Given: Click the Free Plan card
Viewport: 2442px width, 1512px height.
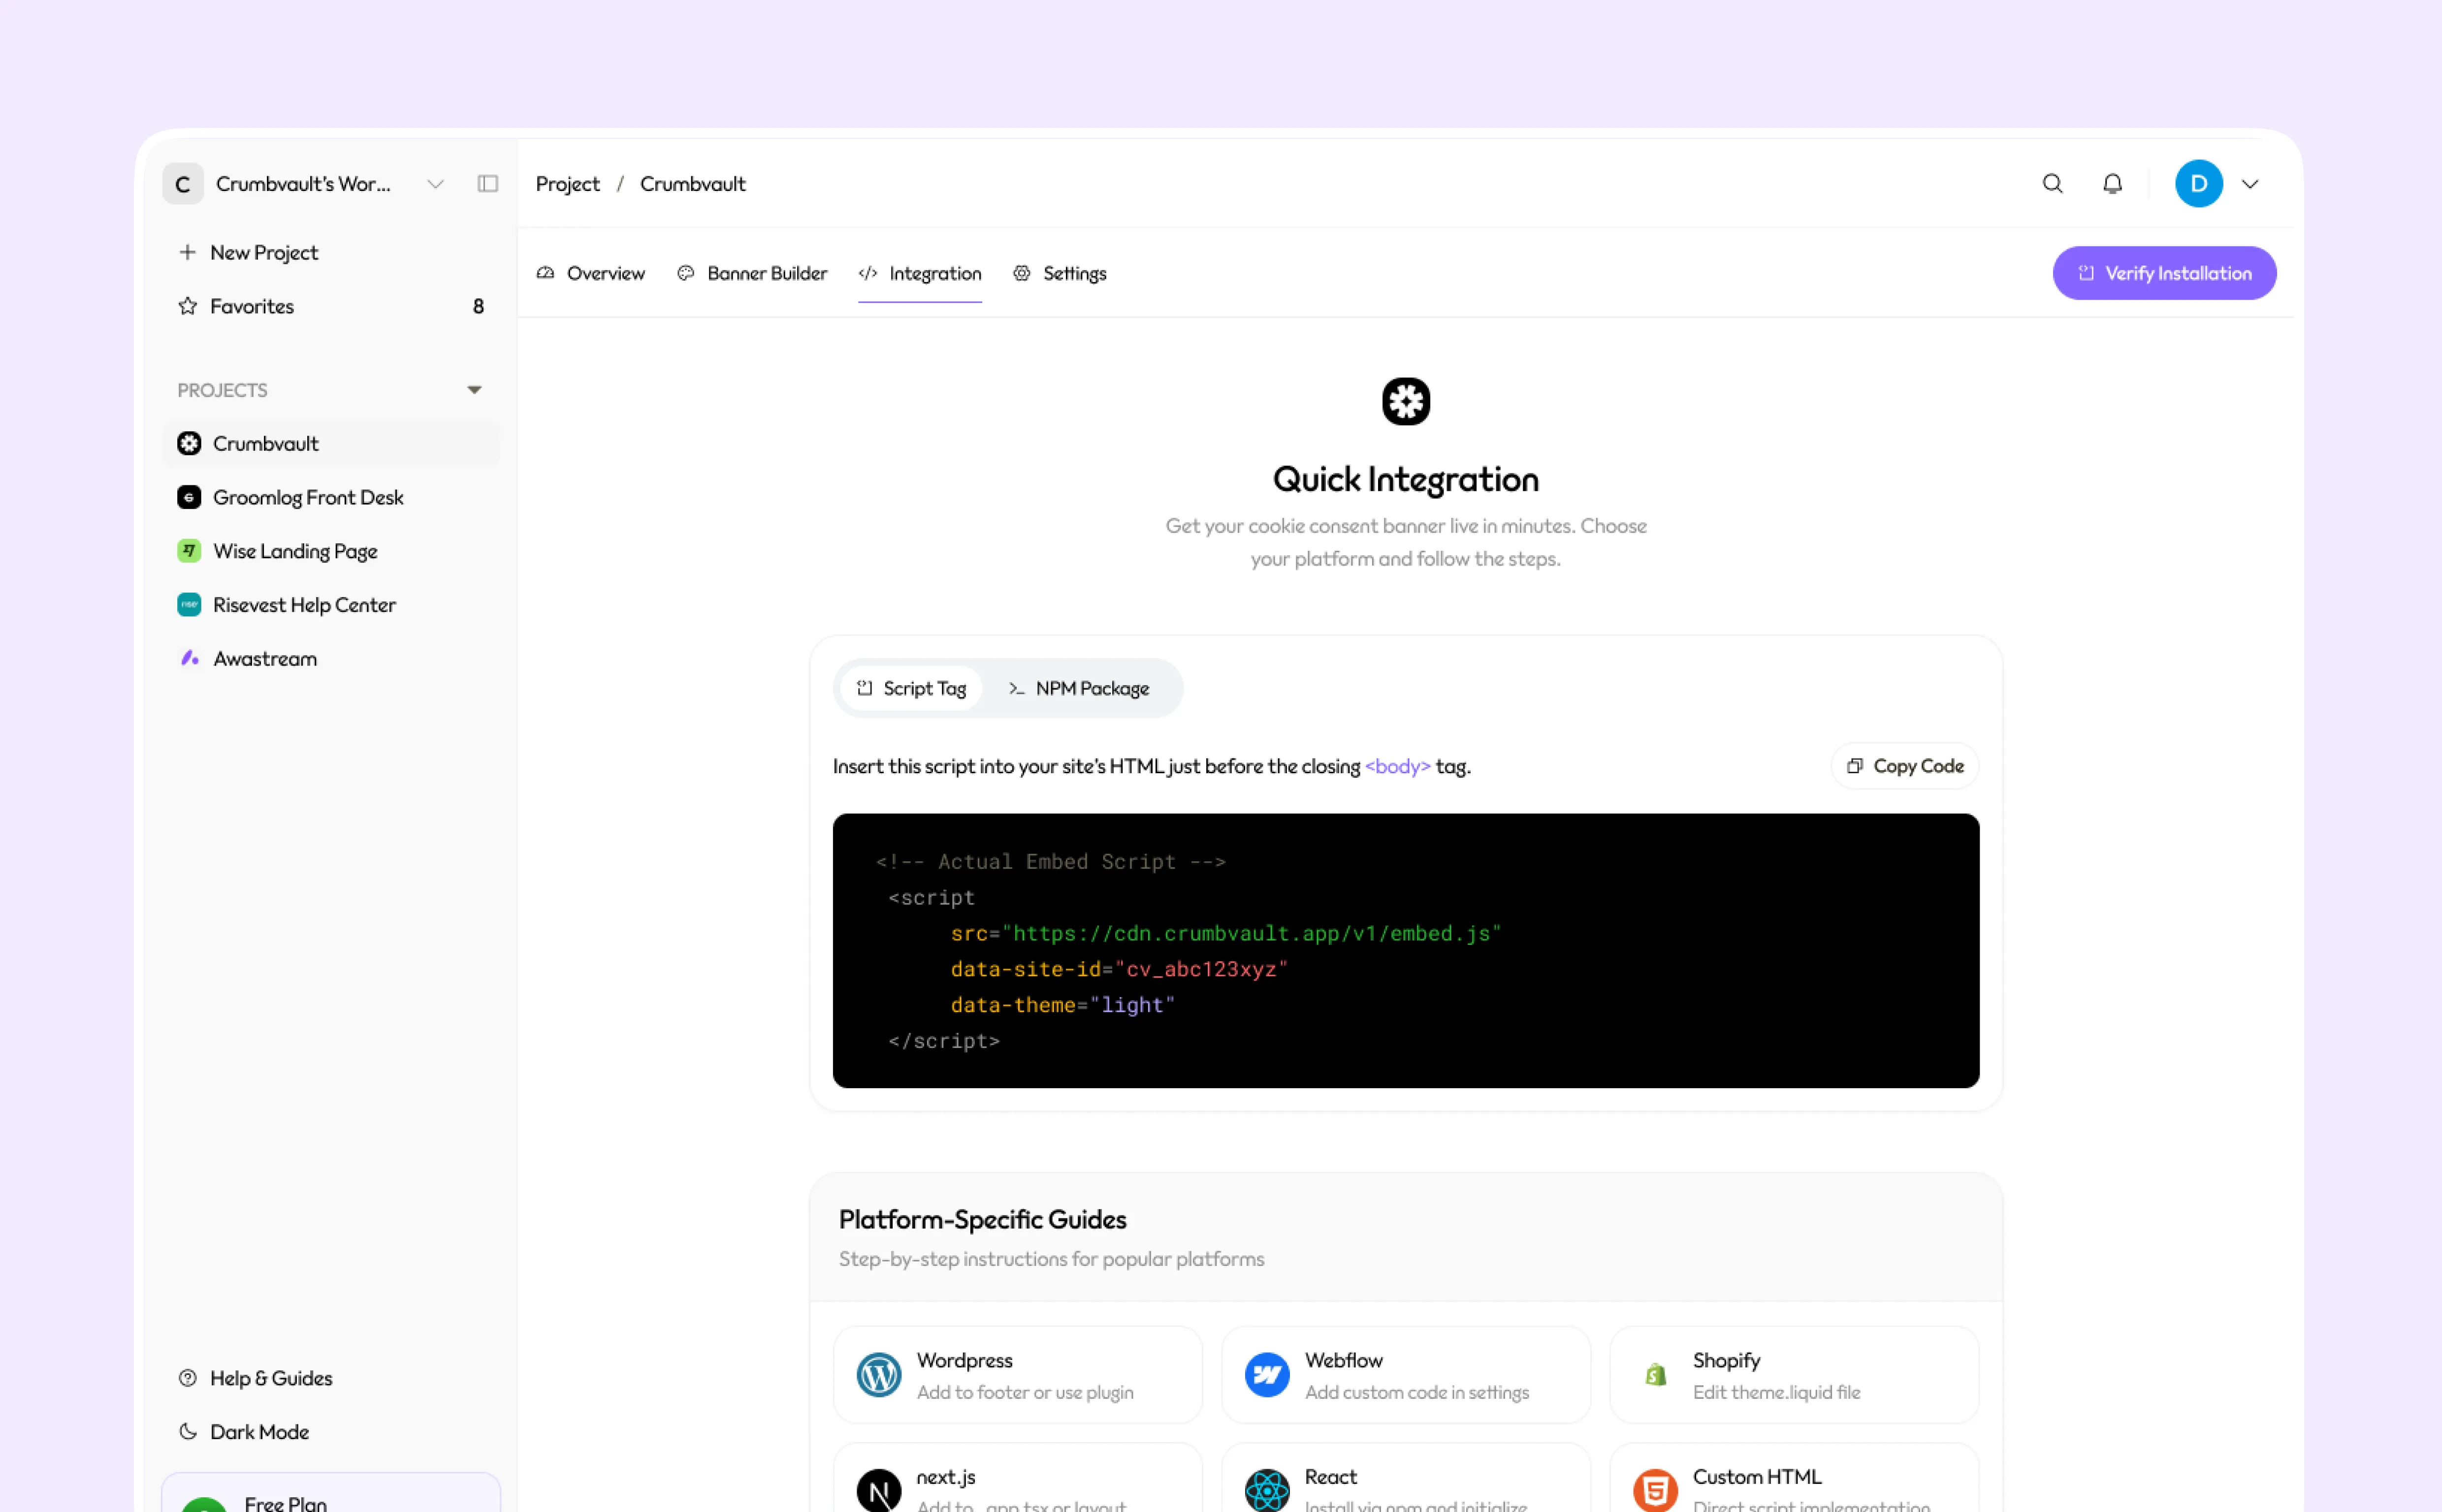Looking at the screenshot, I should coord(331,1492).
